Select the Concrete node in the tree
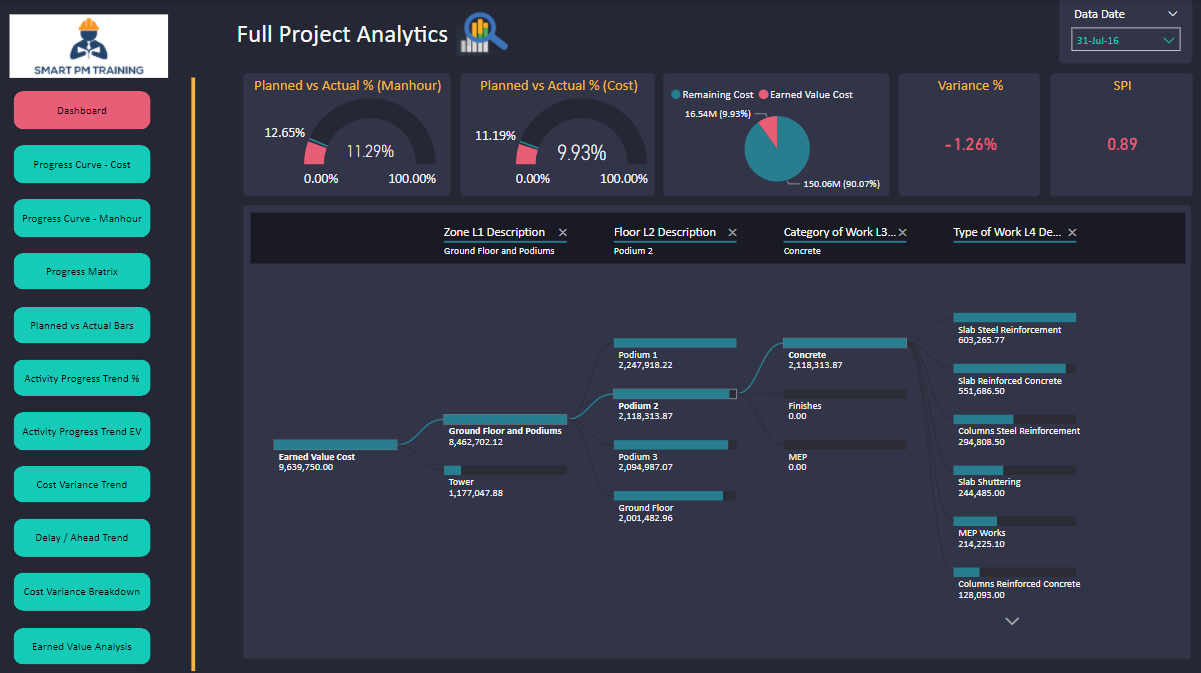Viewport: 1201px width, 673px height. (845, 342)
